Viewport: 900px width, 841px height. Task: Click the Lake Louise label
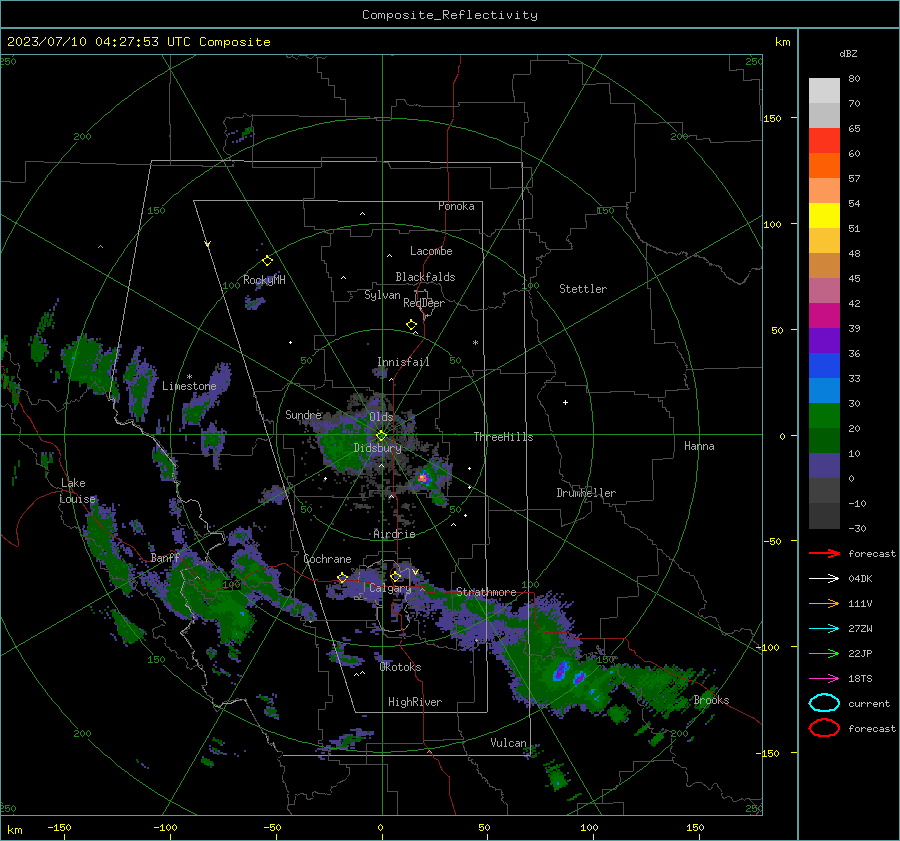coord(77,491)
